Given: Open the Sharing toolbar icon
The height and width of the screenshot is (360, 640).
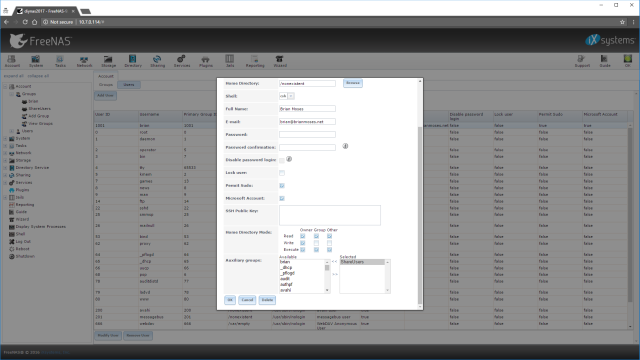Looking at the screenshot, I should pyautogui.click(x=157, y=61).
